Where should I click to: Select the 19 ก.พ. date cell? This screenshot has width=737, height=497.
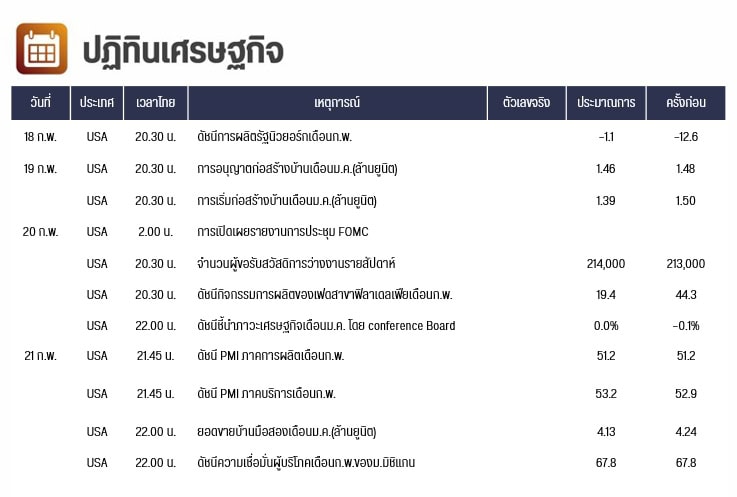point(40,168)
